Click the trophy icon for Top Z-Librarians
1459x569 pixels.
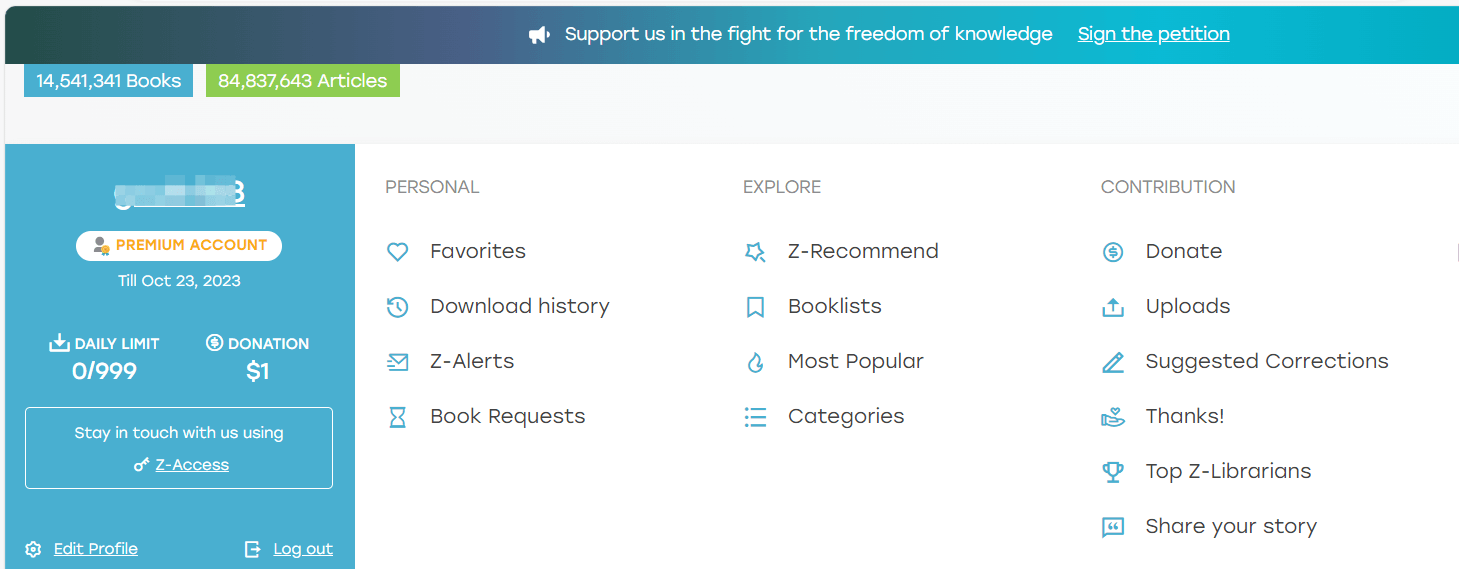pyautogui.click(x=1113, y=472)
